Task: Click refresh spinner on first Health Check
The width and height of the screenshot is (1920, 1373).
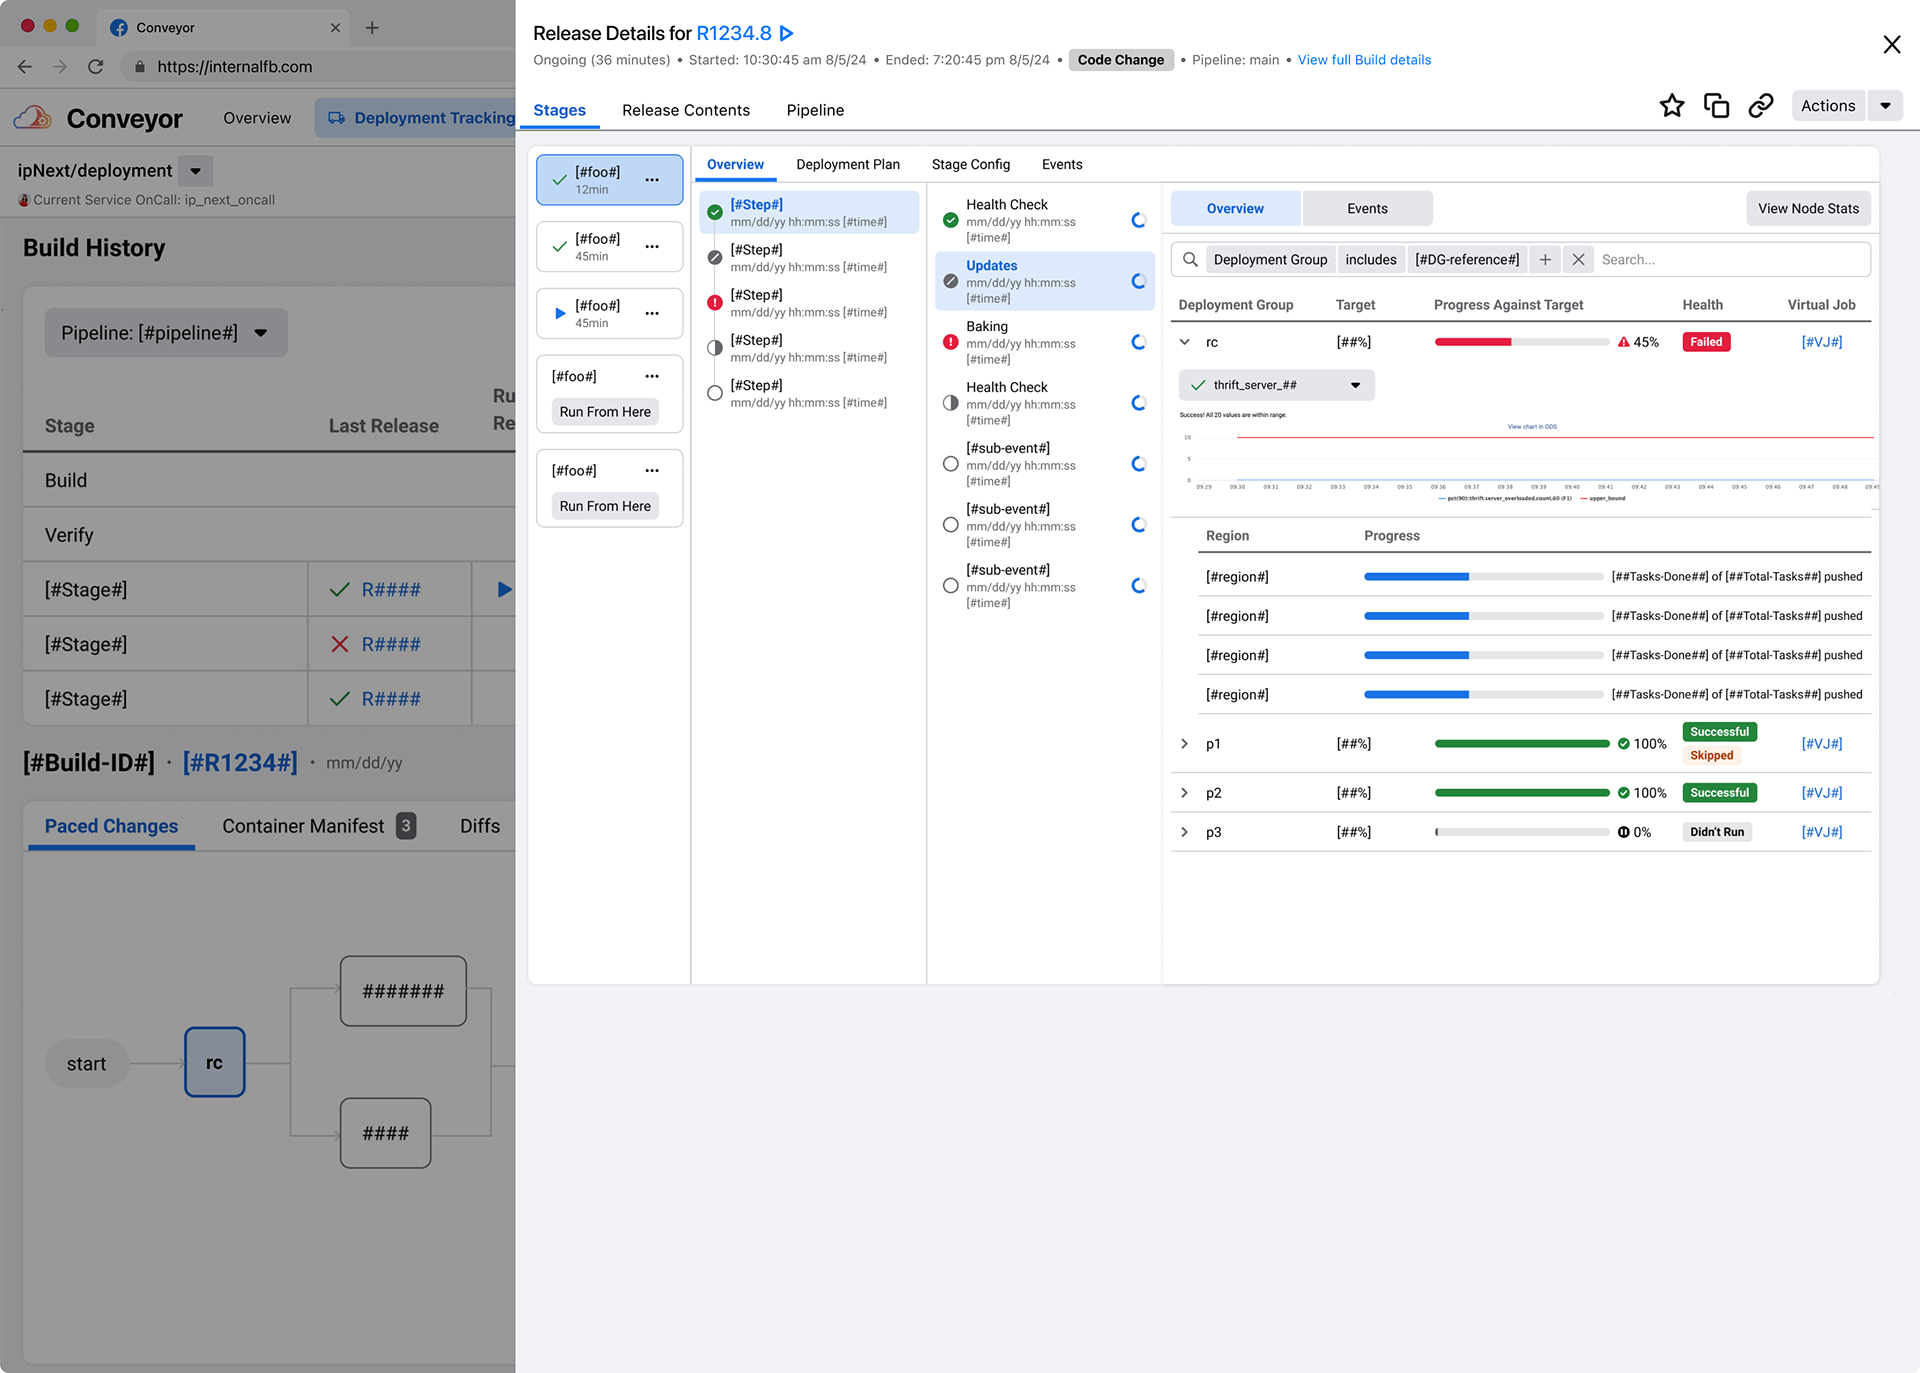Action: (x=1138, y=220)
